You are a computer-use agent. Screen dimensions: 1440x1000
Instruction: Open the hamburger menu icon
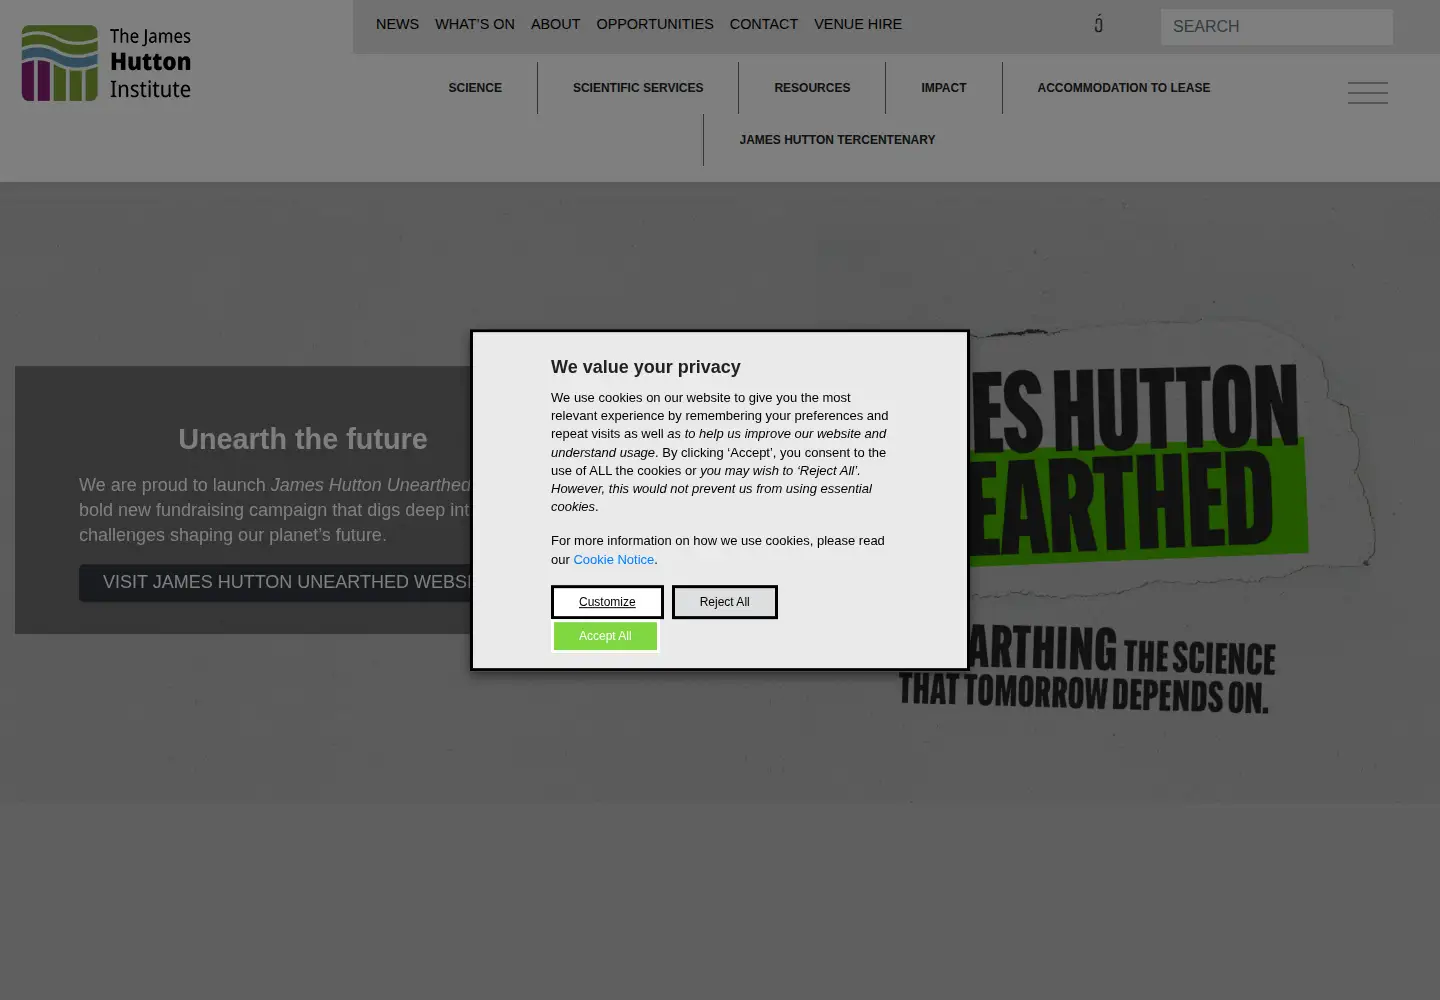[1367, 93]
